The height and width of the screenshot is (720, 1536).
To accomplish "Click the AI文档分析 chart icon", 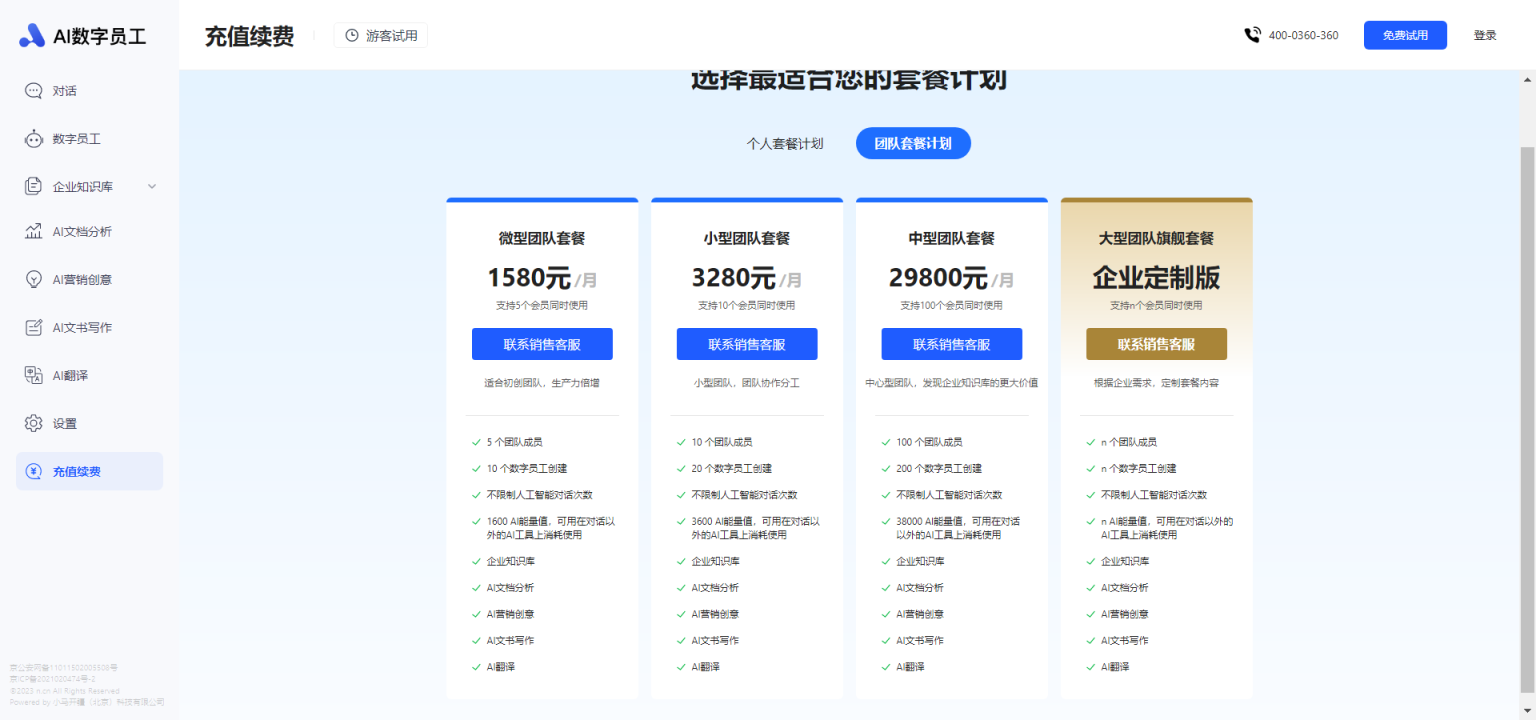I will 33,232.
